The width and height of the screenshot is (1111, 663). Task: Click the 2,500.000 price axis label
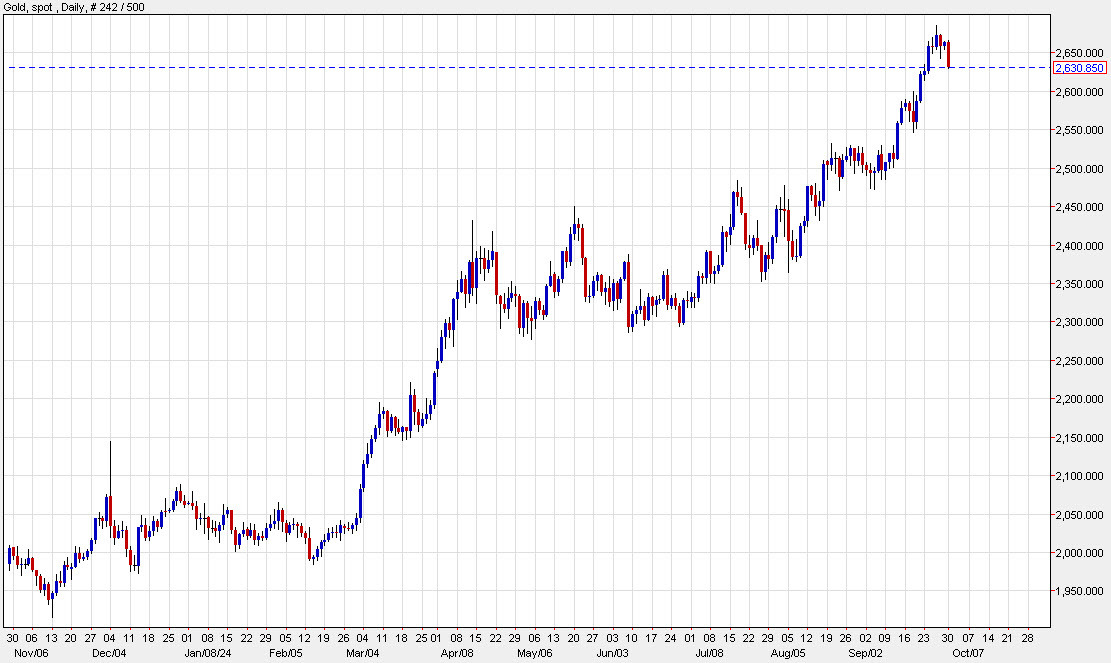[1079, 169]
